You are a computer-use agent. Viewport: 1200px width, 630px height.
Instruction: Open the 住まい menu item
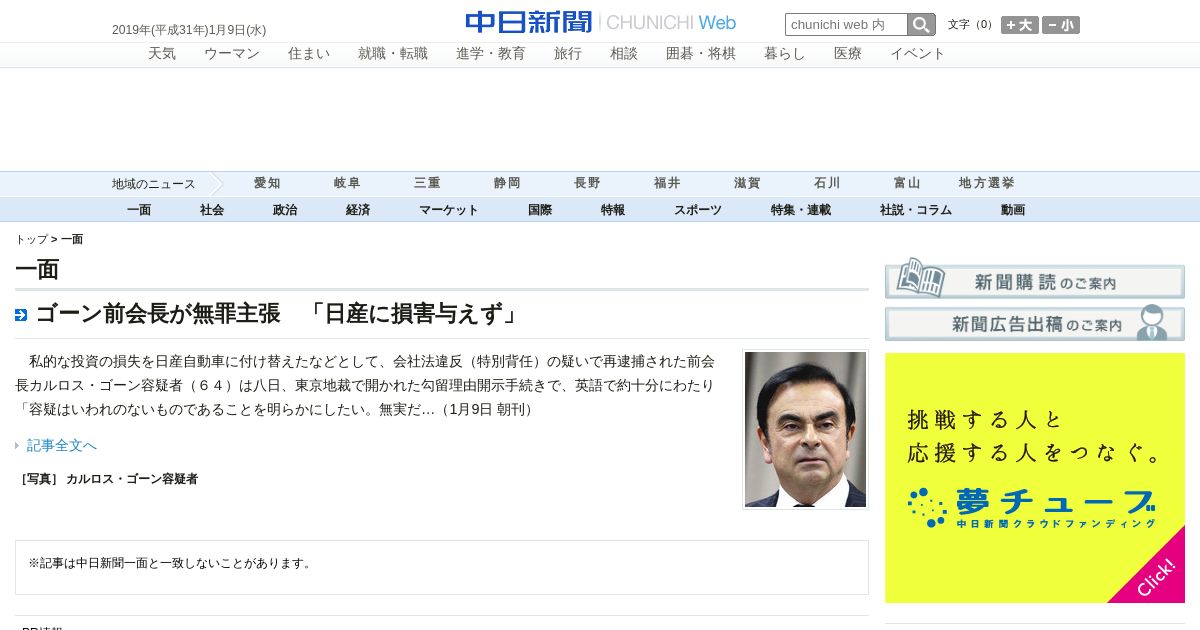(x=309, y=54)
